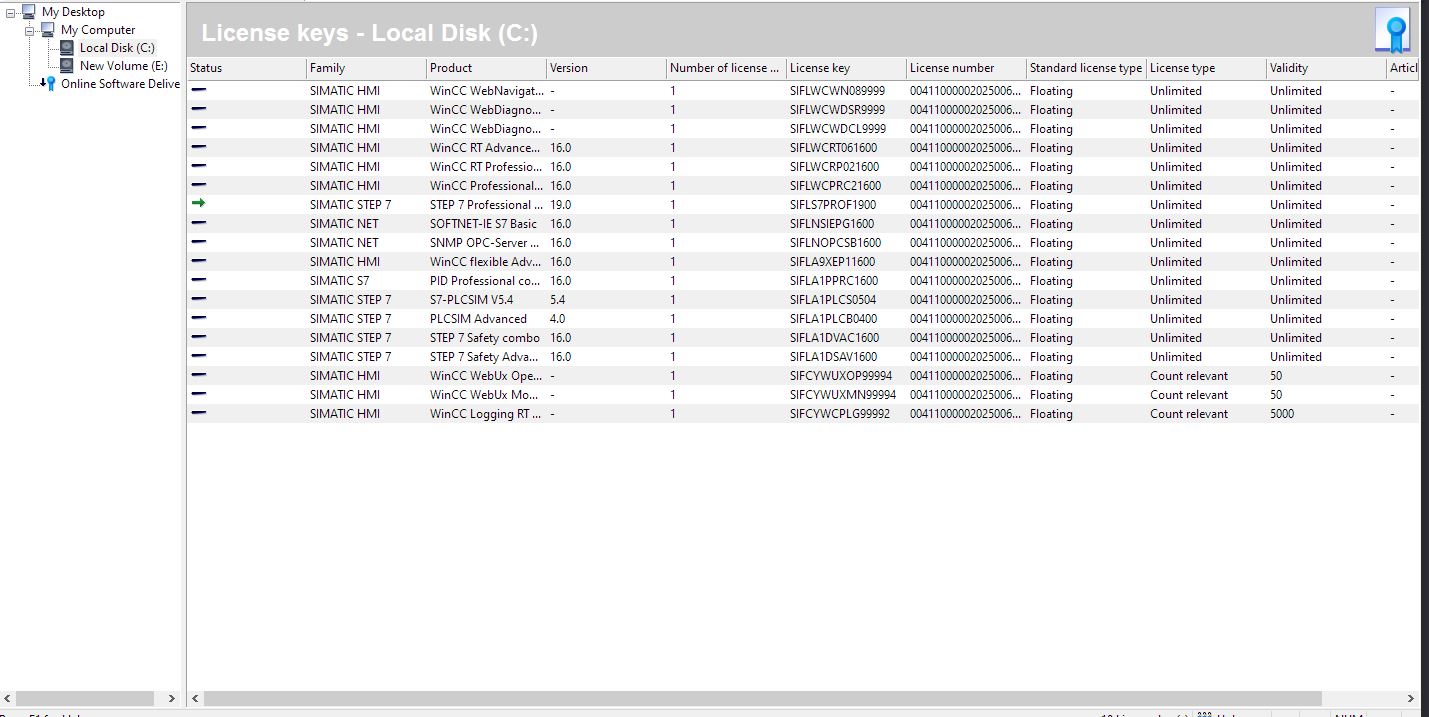Click status icon of SOFTNET-IE S7 Basic row
This screenshot has width=1429, height=717.
pyautogui.click(x=198, y=223)
